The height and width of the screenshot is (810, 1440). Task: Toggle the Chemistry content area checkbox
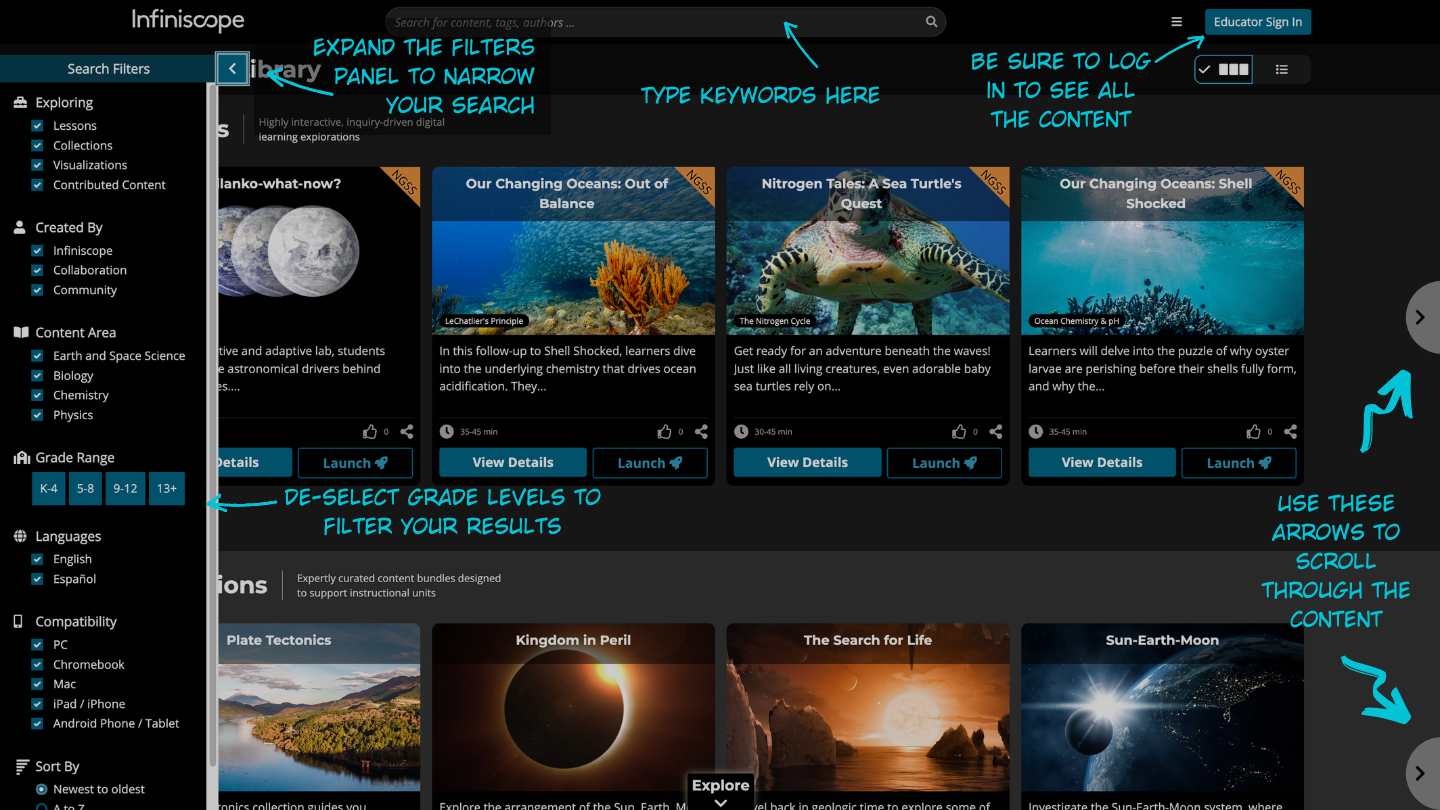coord(37,395)
